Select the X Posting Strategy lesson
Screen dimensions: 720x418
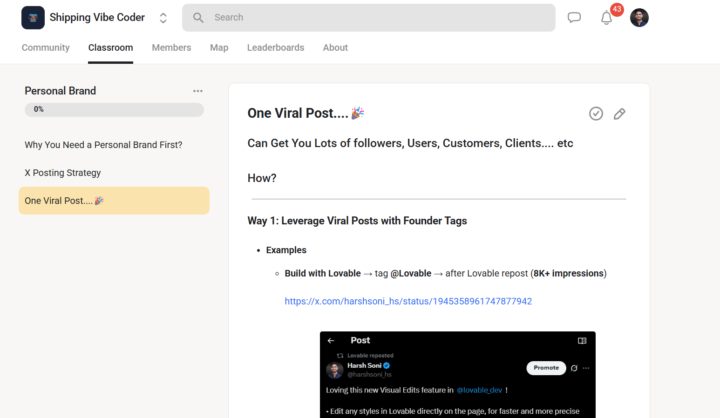pyautogui.click(x=63, y=173)
